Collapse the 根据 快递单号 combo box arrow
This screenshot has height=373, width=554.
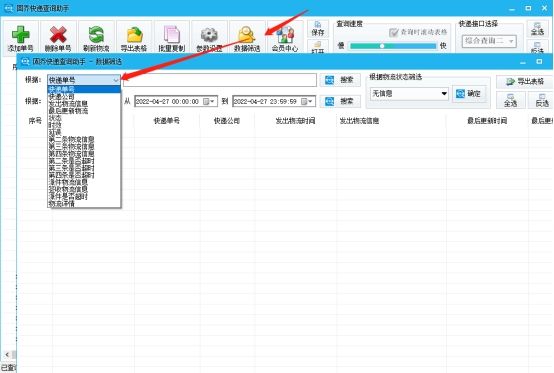pyautogui.click(x=116, y=80)
